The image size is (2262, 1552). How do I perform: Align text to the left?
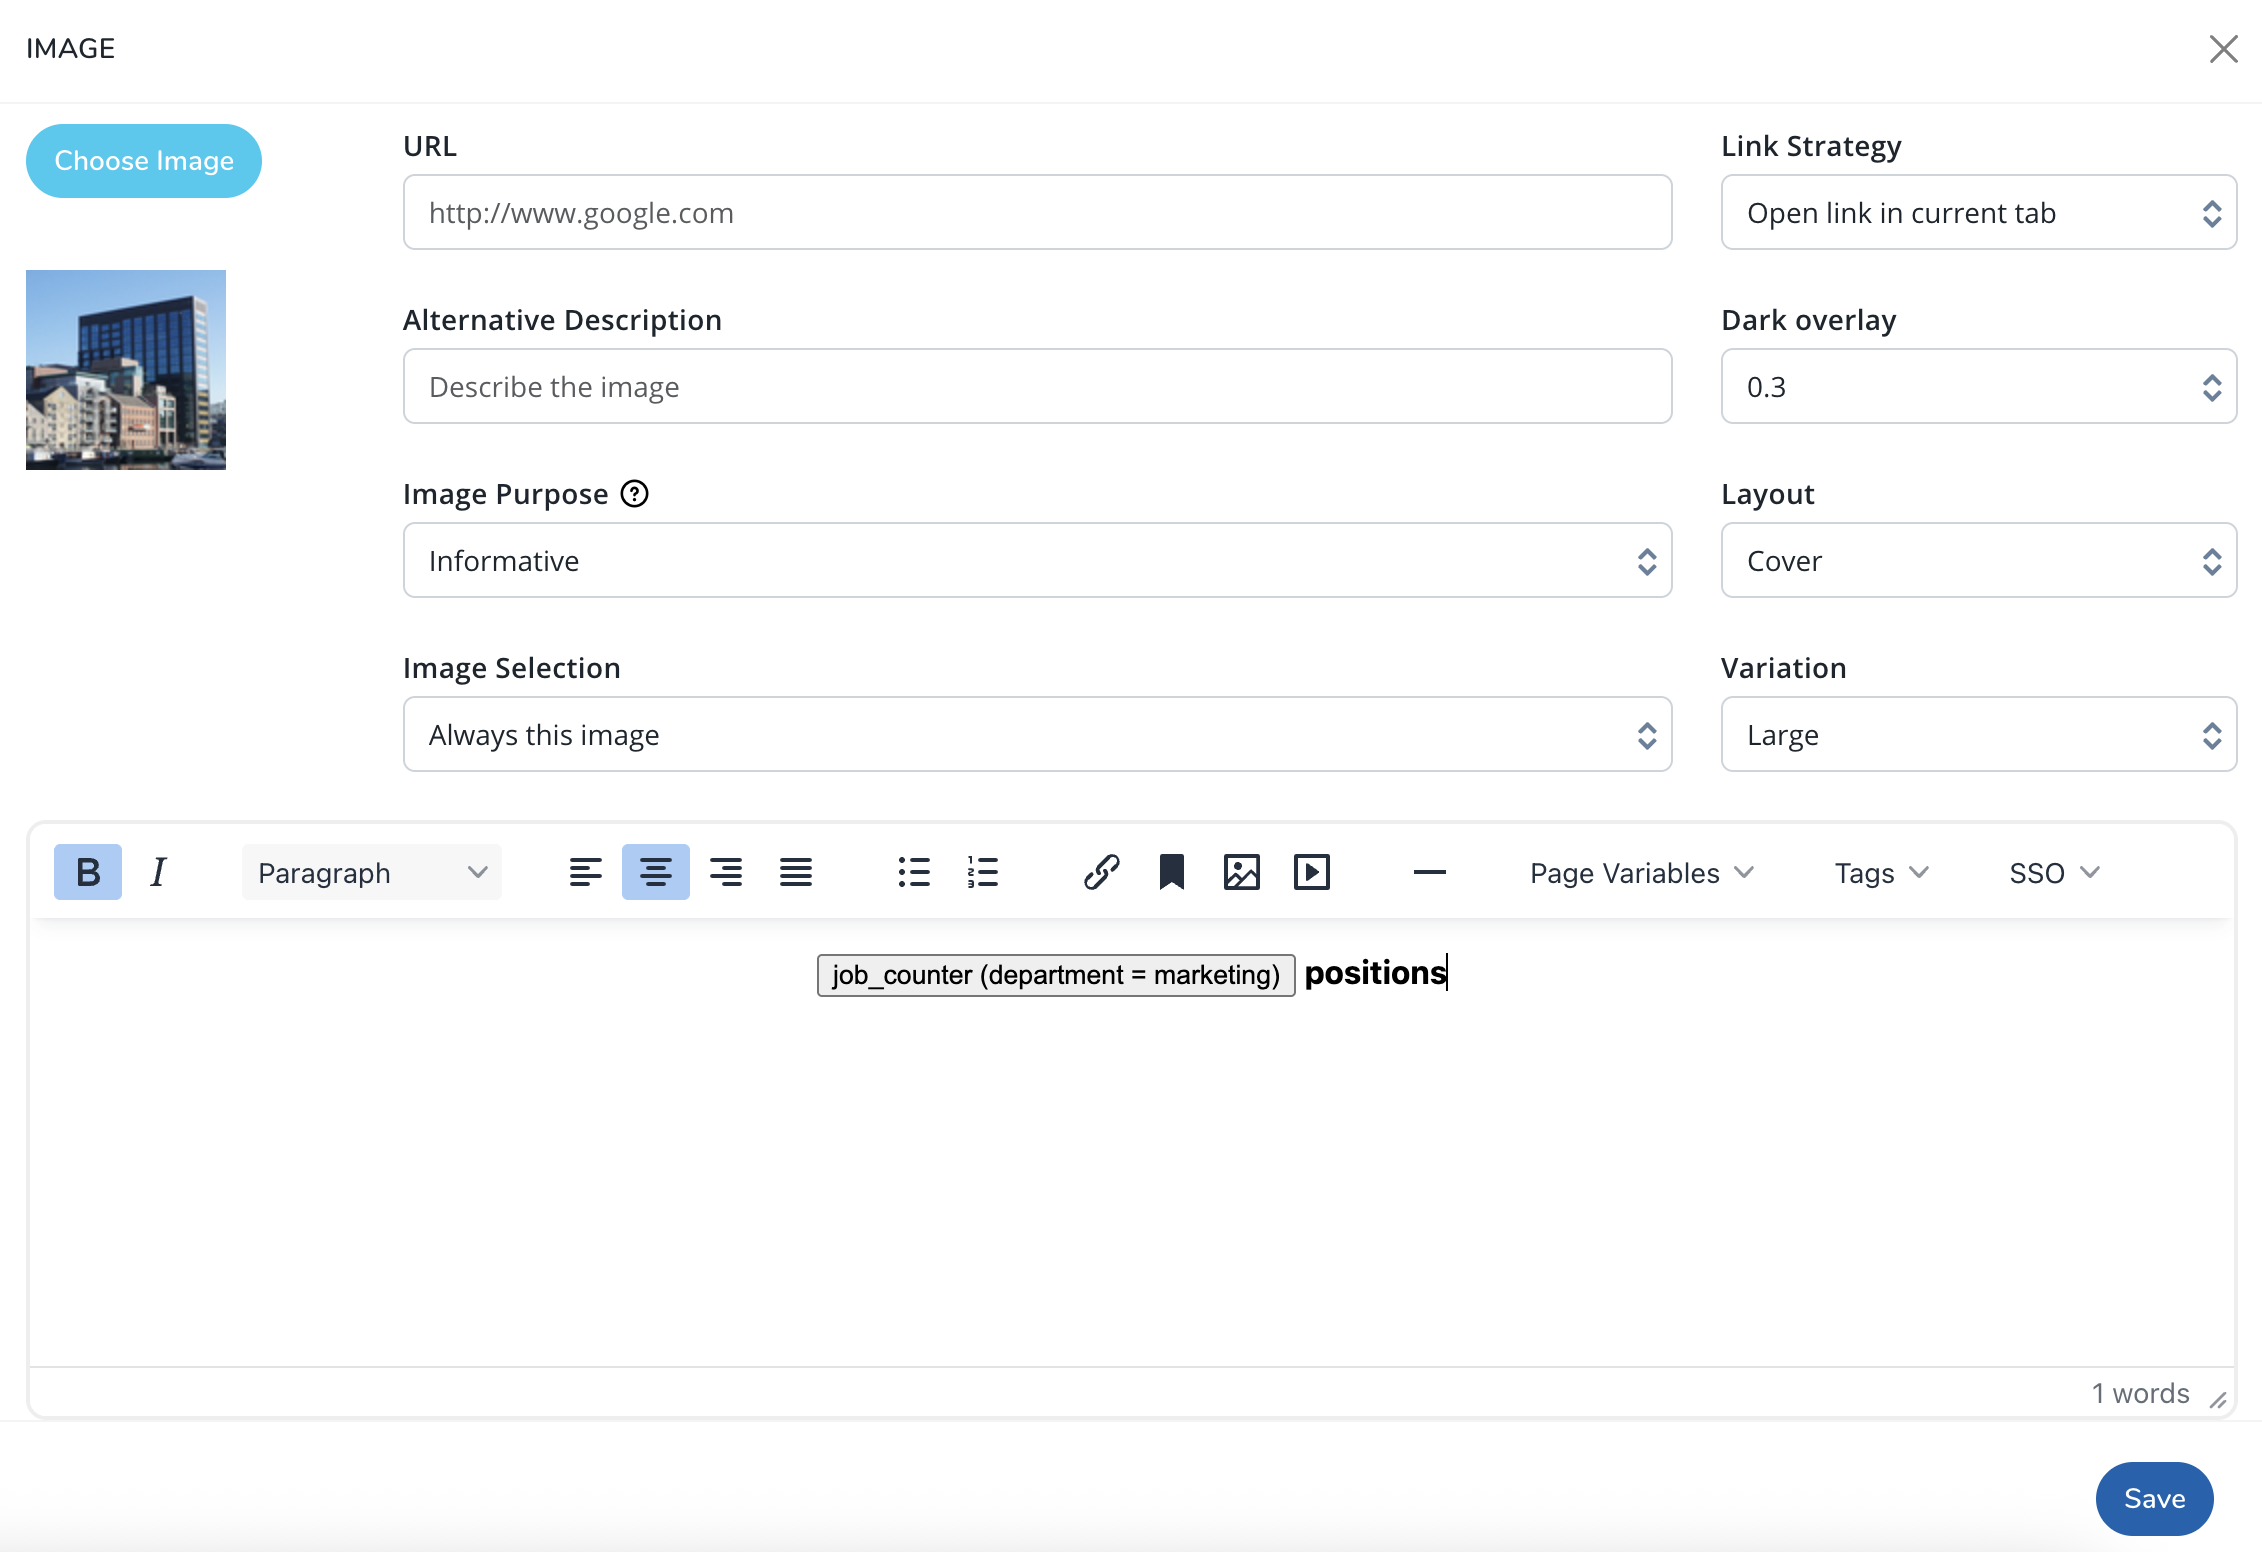point(585,872)
